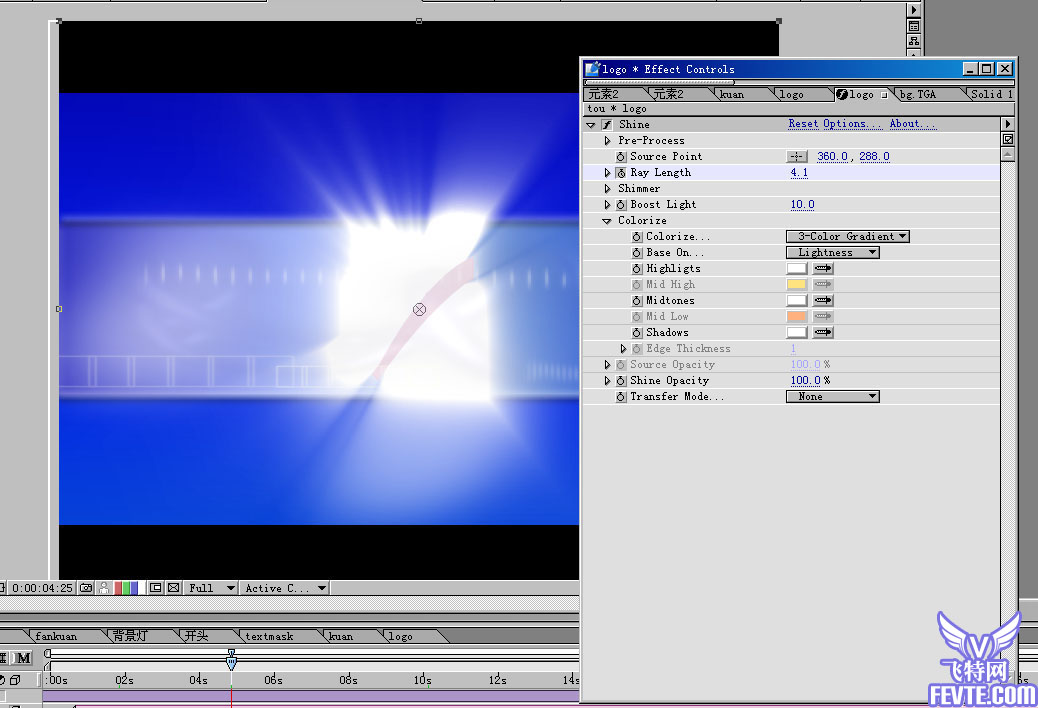Toggle the Transfer Mode stopwatch
This screenshot has width=1038, height=708.
[x=621, y=397]
